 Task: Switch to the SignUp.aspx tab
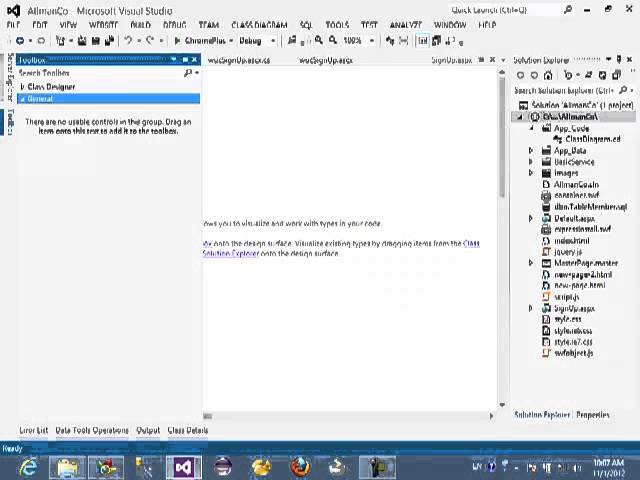(x=452, y=60)
